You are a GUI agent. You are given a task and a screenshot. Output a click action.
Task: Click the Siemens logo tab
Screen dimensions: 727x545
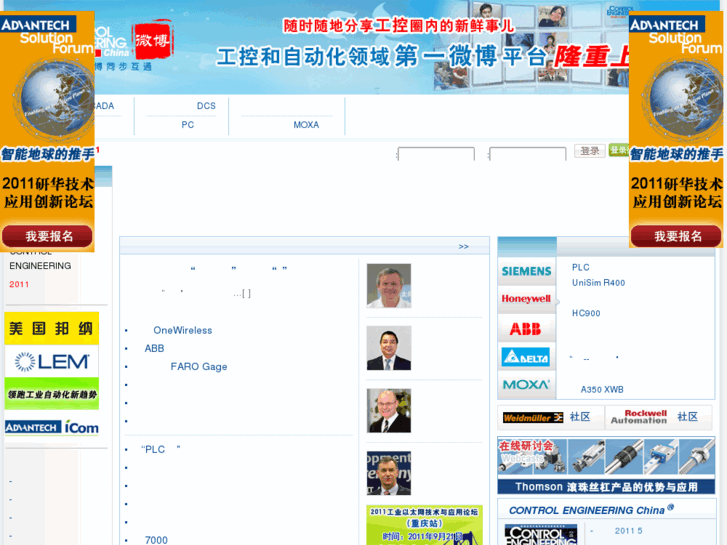tap(526, 271)
